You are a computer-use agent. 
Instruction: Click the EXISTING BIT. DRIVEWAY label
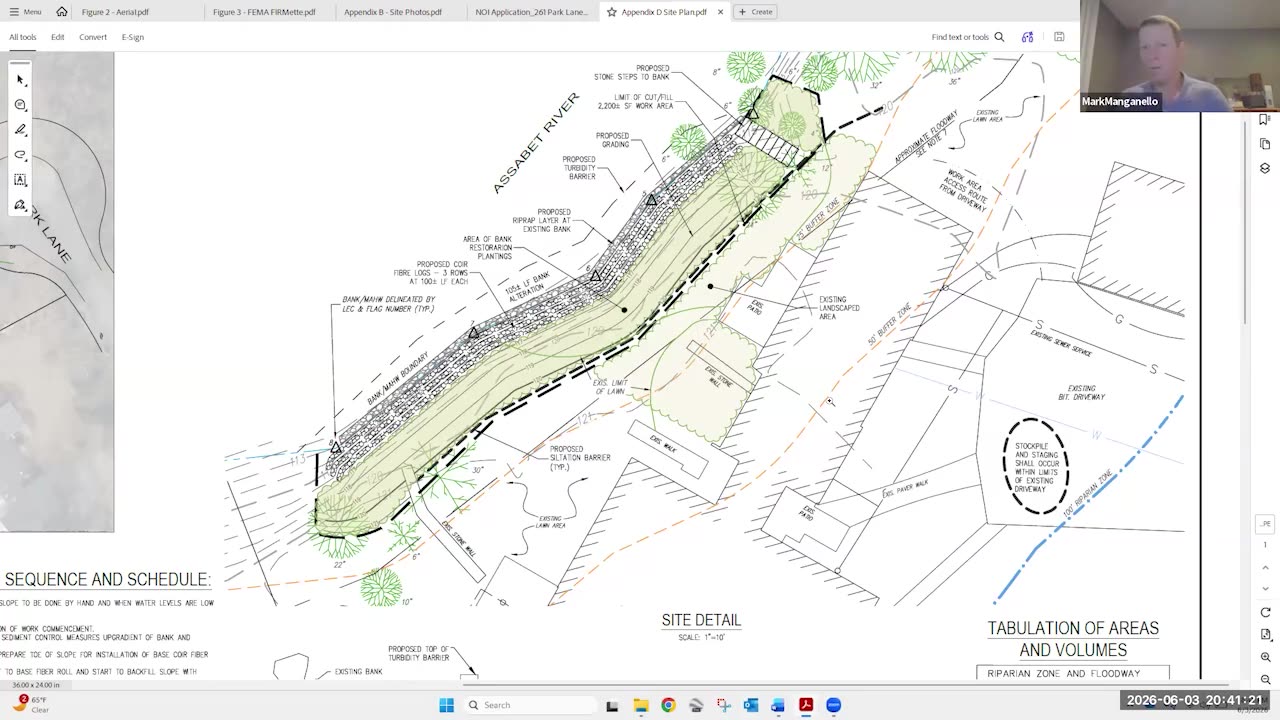(1081, 393)
